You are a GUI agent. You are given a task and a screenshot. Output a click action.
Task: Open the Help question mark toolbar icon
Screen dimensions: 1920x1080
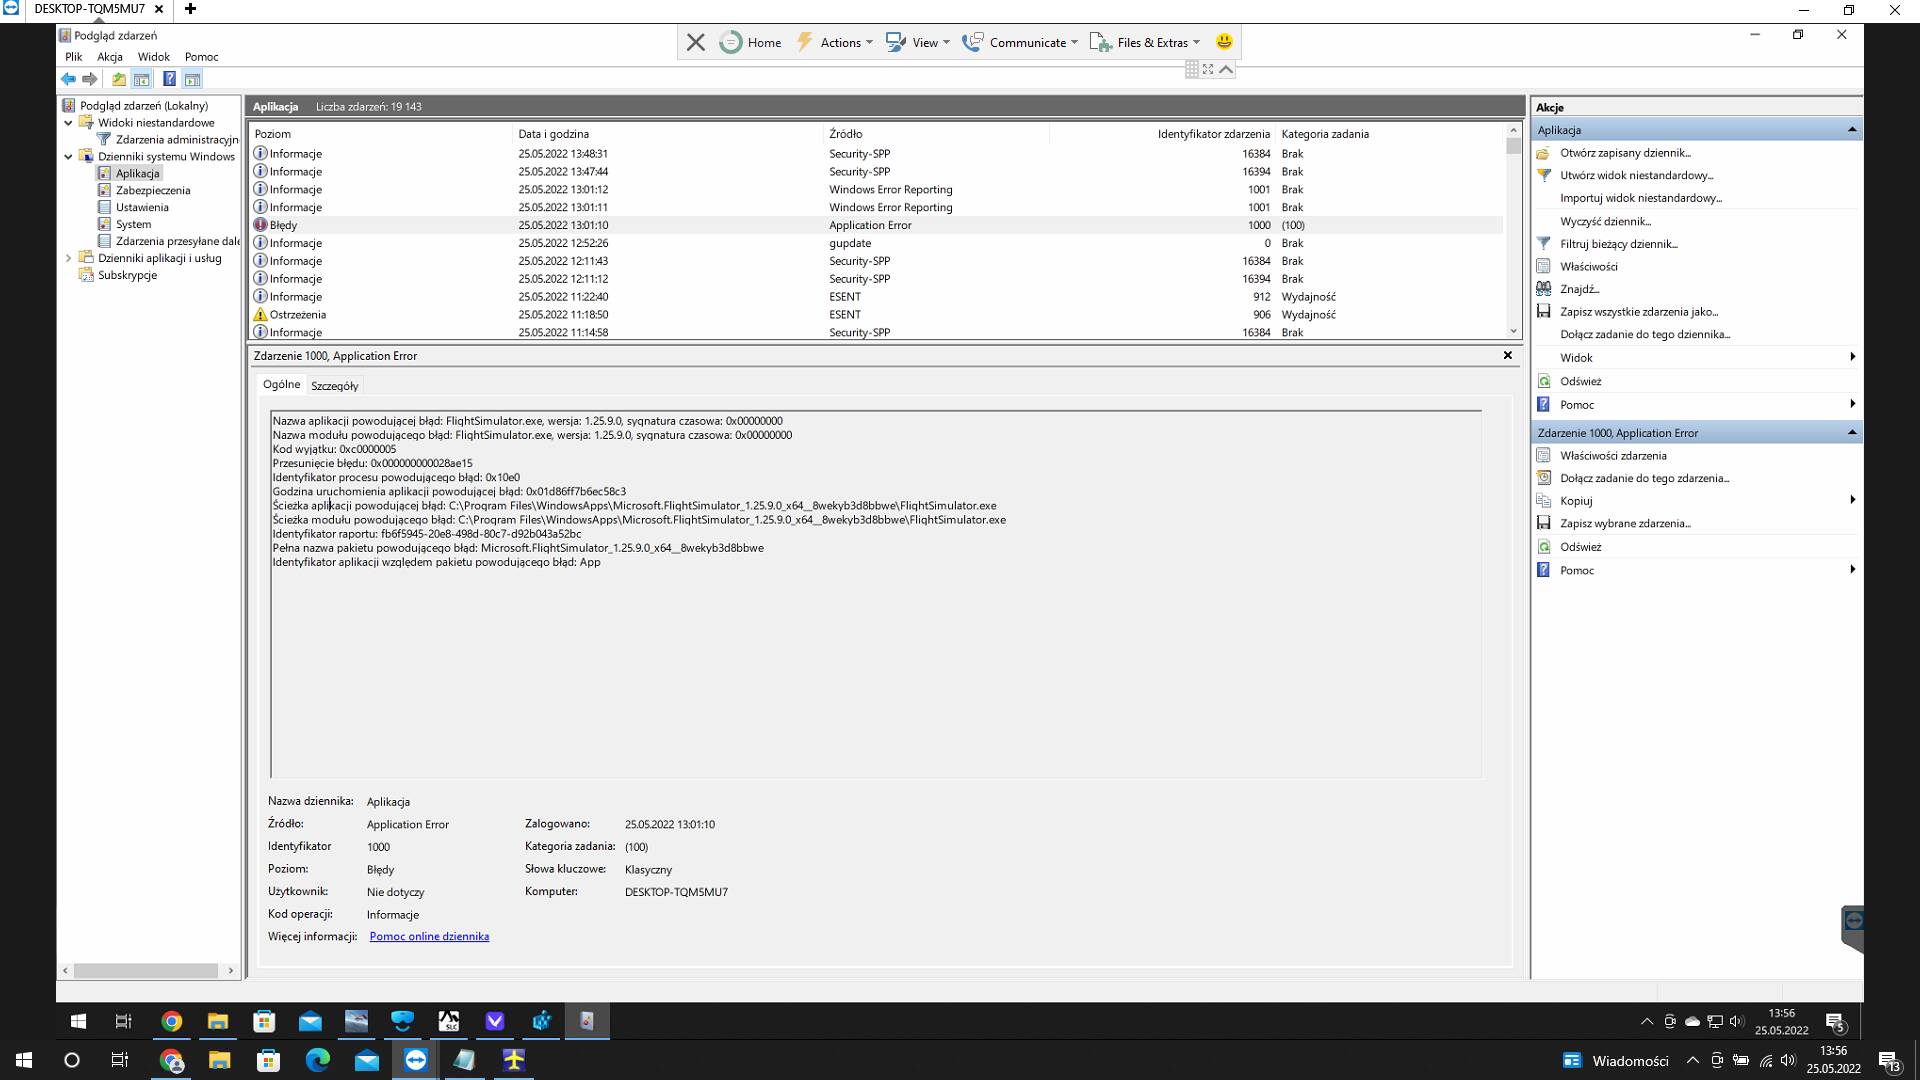click(x=169, y=79)
